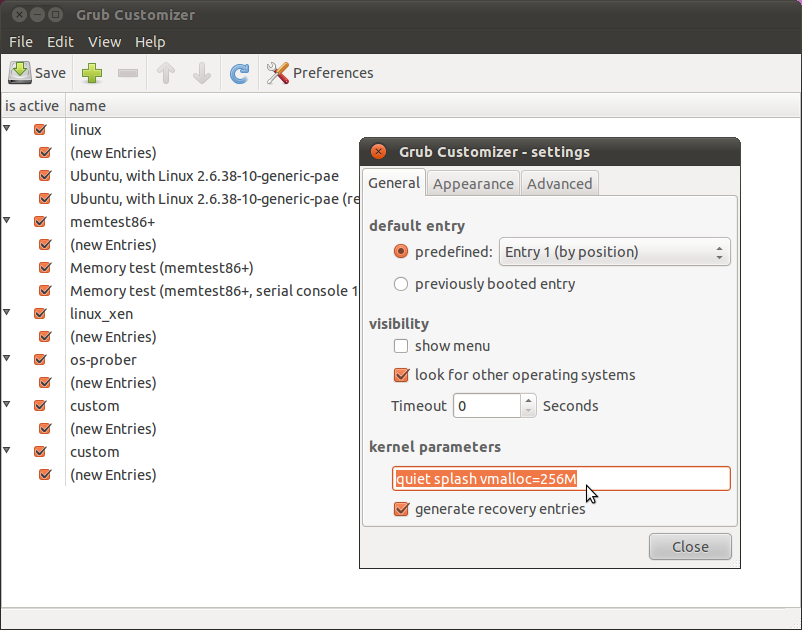
Task: Select previously booted entry radio button
Action: pos(401,284)
